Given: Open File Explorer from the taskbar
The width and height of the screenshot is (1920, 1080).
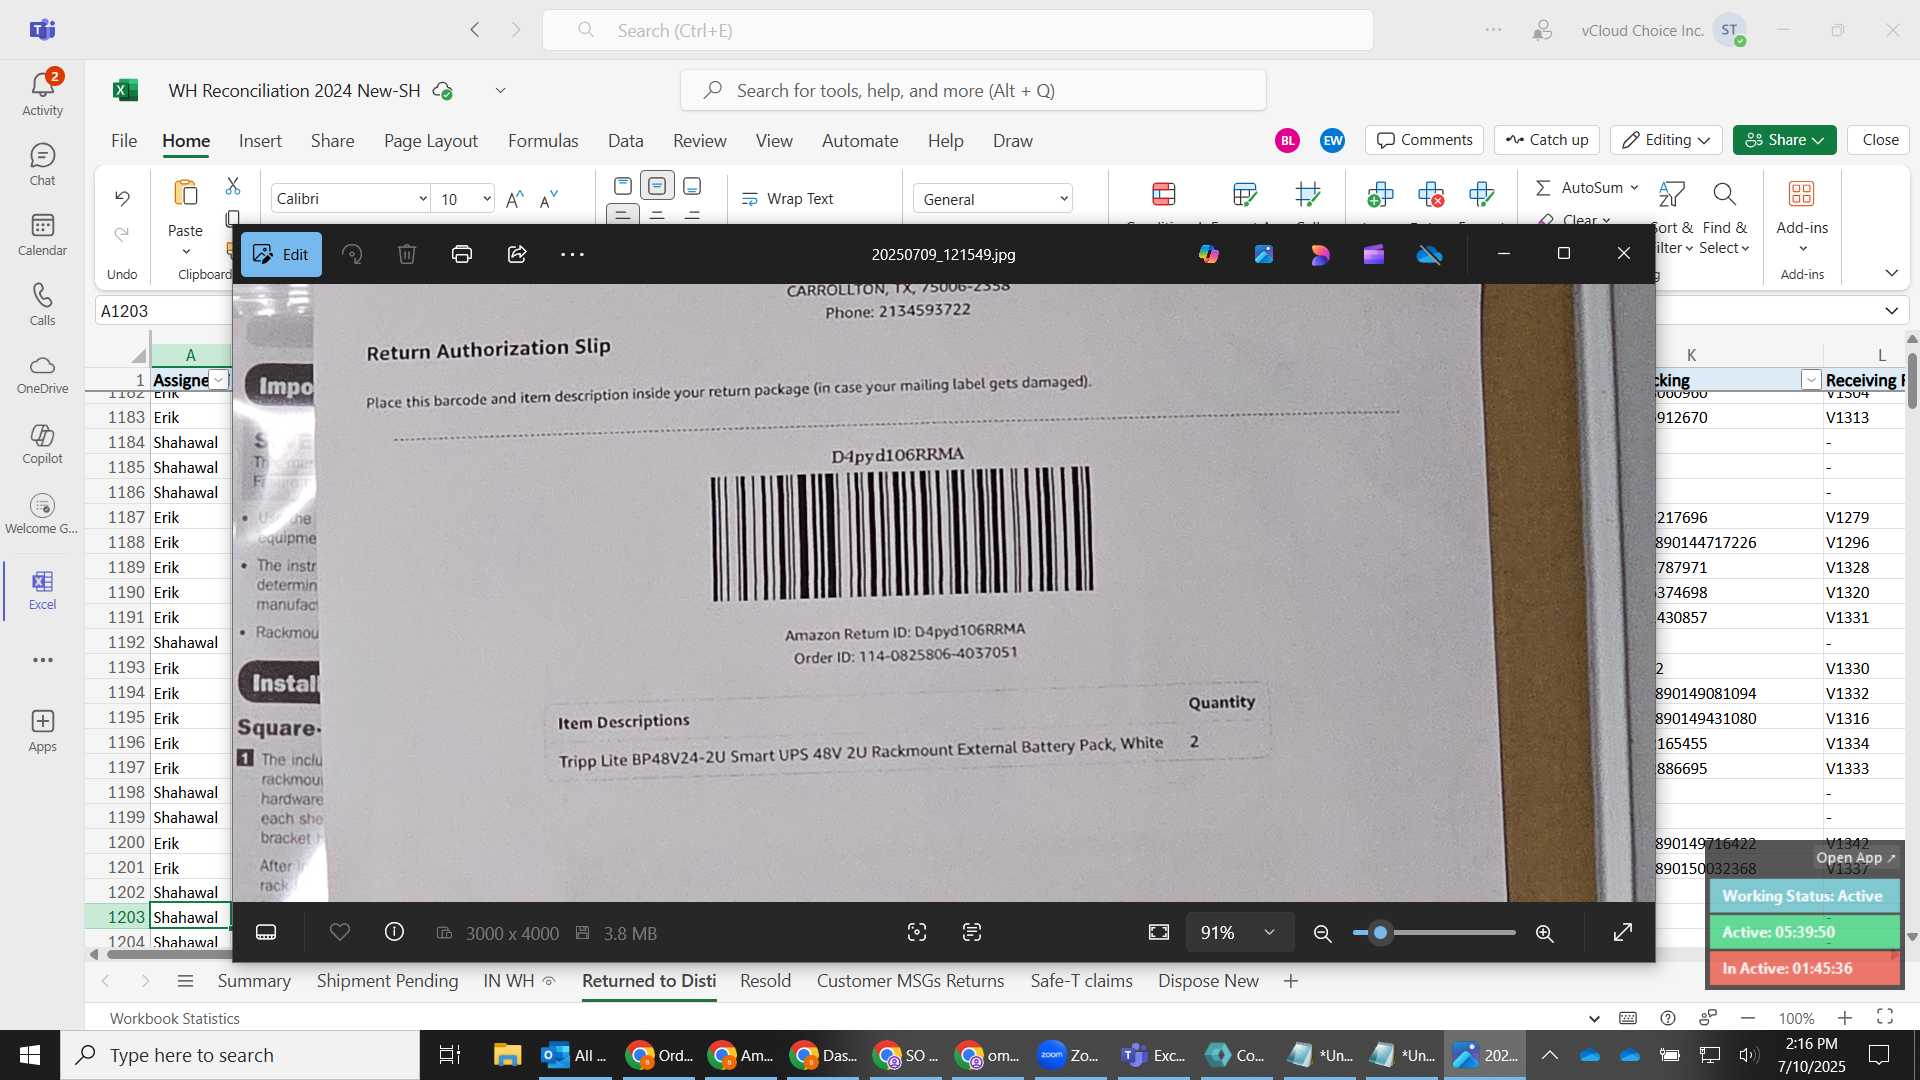Looking at the screenshot, I should [507, 1055].
